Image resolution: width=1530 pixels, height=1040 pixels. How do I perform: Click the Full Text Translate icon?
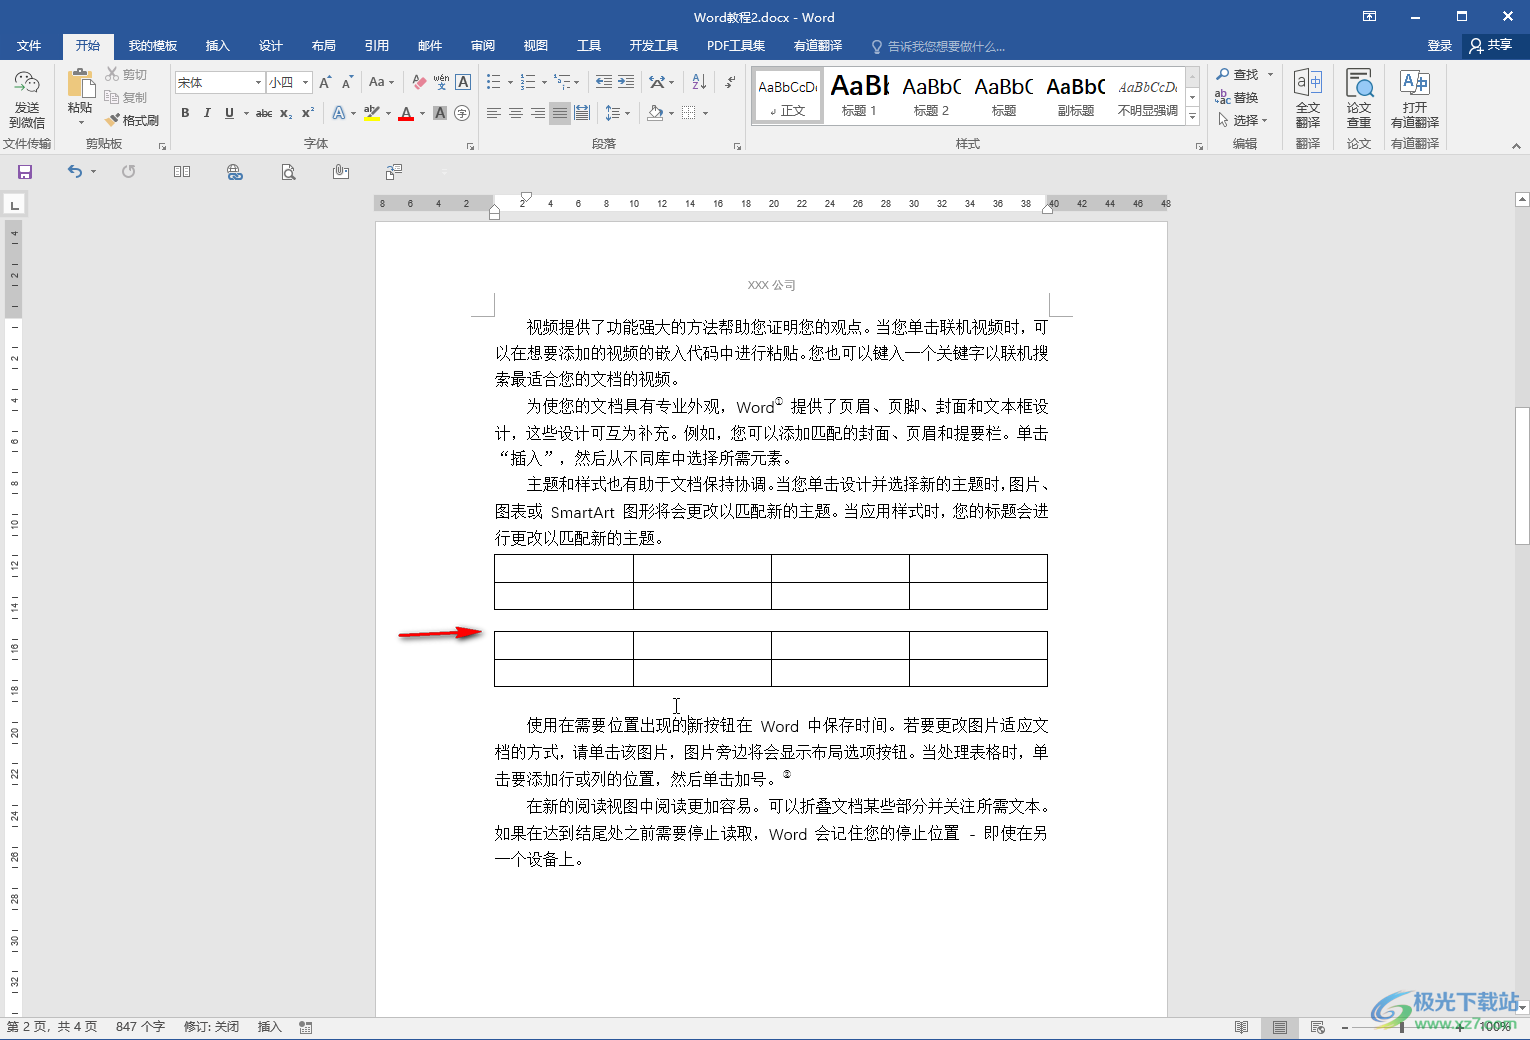(1308, 98)
